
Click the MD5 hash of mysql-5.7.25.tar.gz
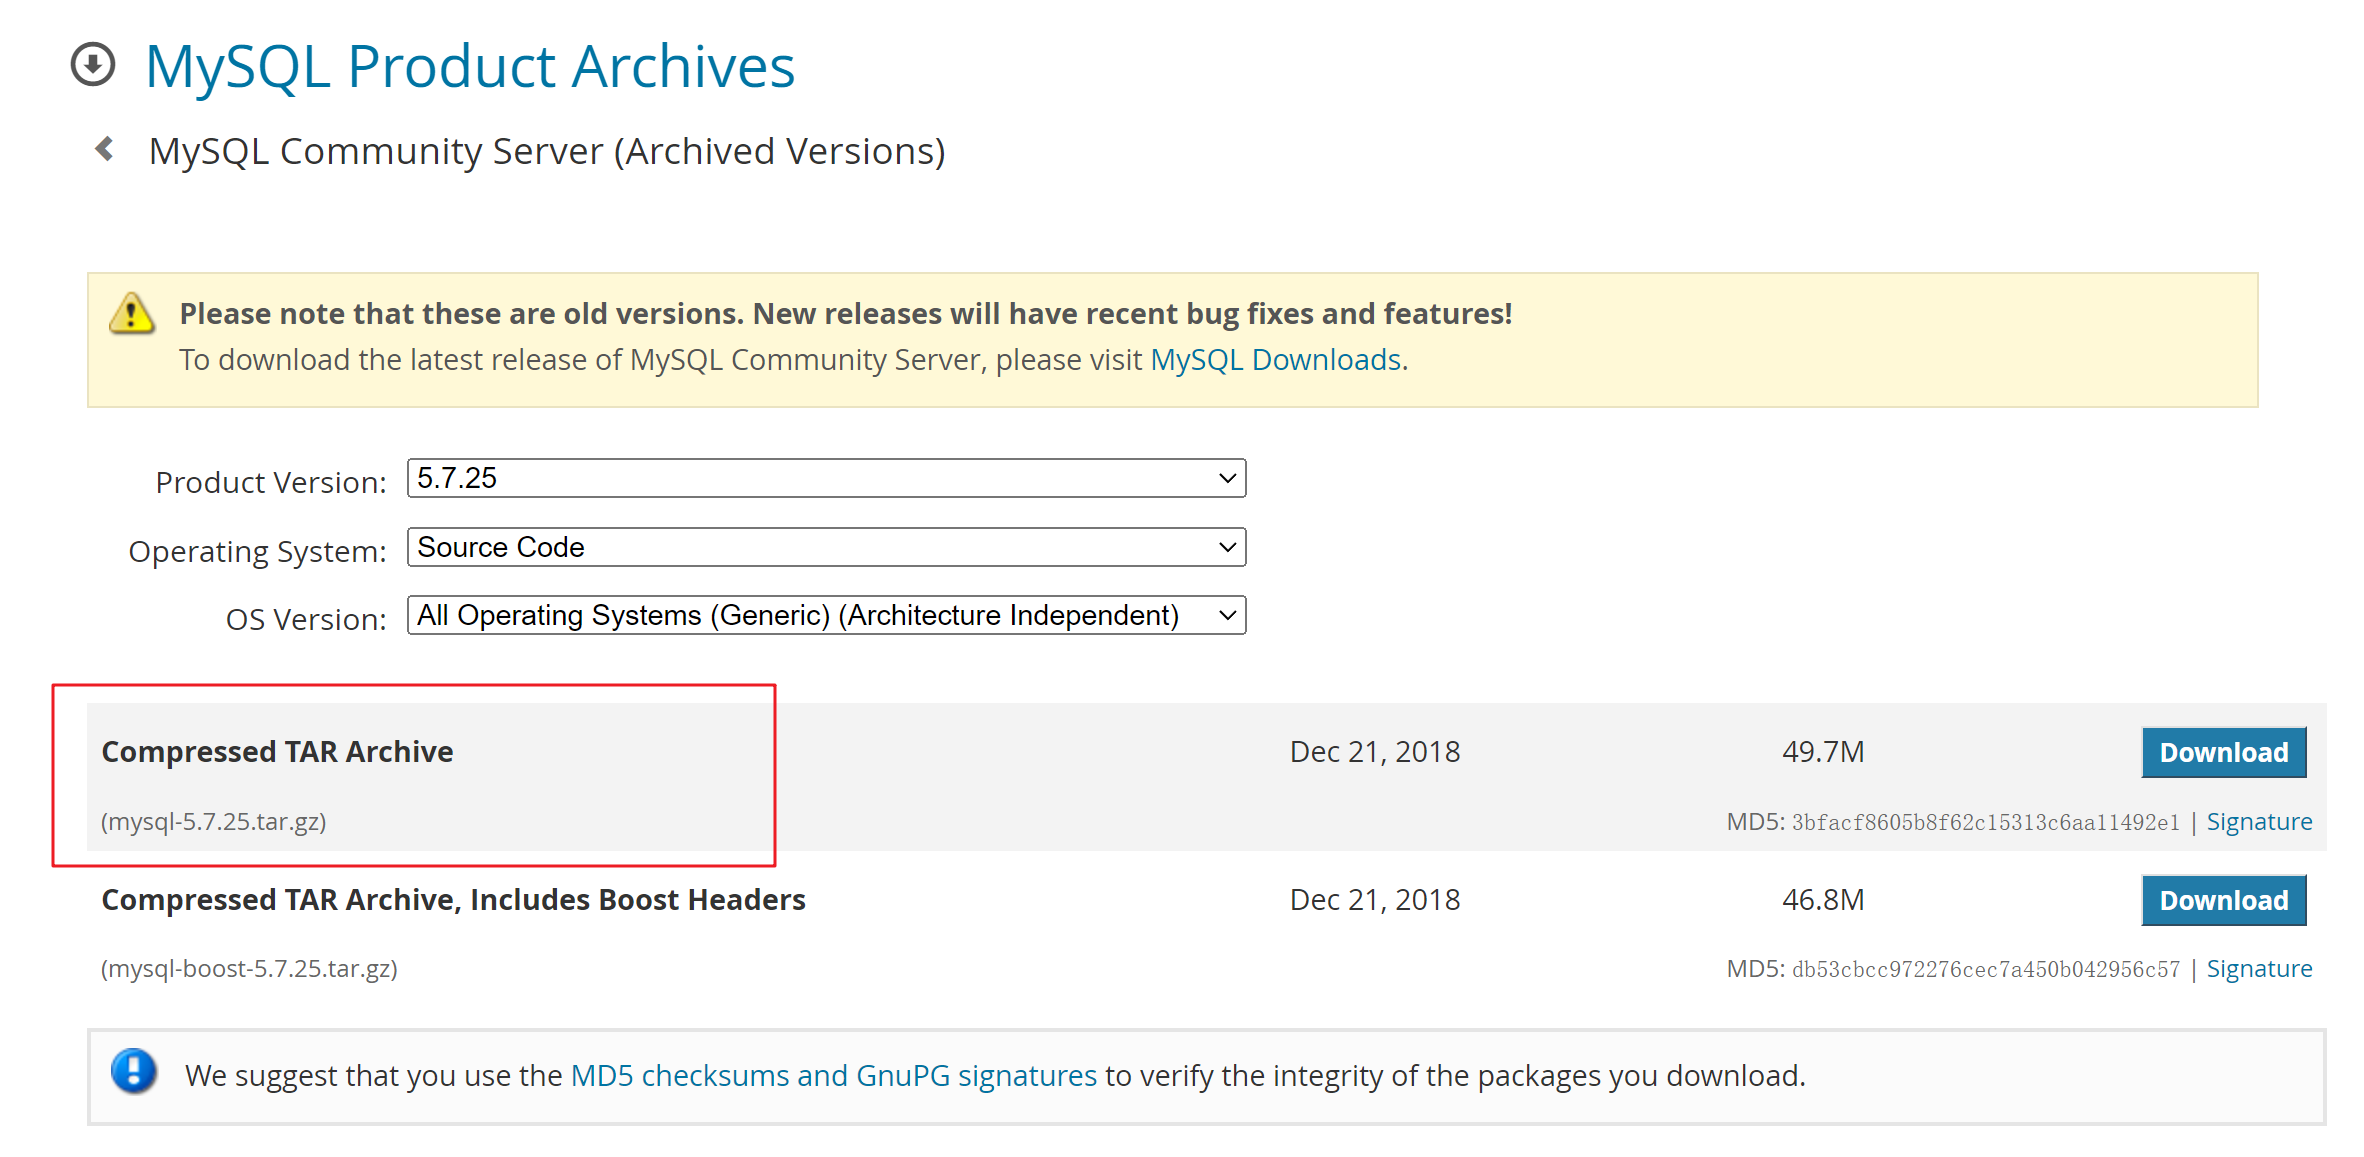click(x=1984, y=823)
